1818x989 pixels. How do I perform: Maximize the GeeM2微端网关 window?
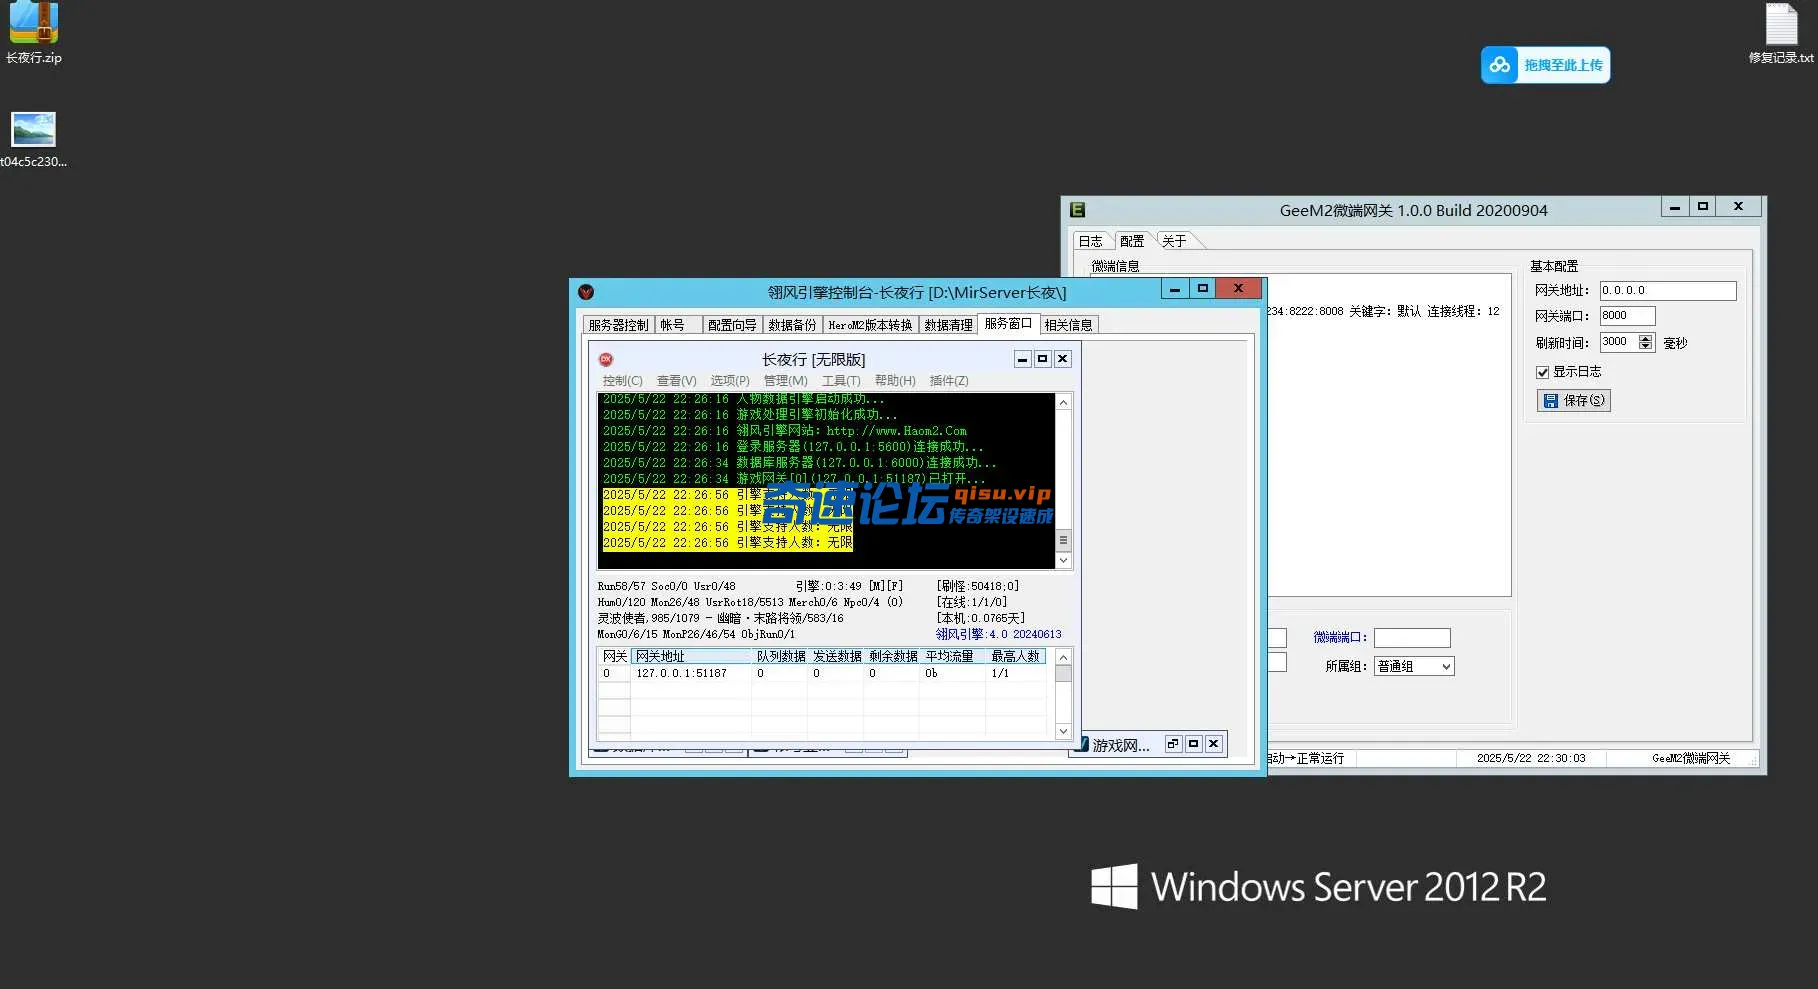[1702, 206]
